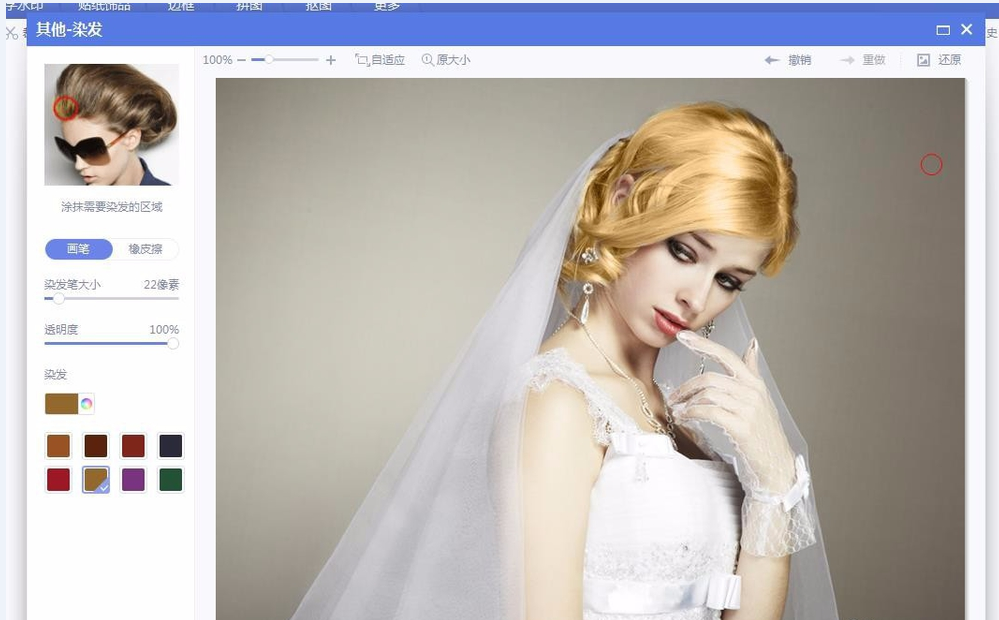
Task: Switch to the 橡皮擦 eraser mode
Action: pyautogui.click(x=146, y=249)
